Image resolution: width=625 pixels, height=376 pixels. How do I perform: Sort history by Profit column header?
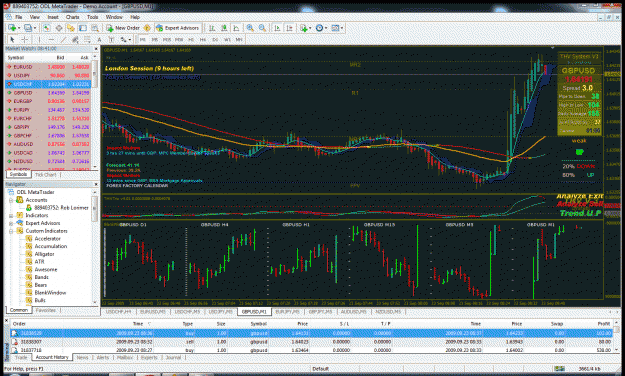coord(604,324)
